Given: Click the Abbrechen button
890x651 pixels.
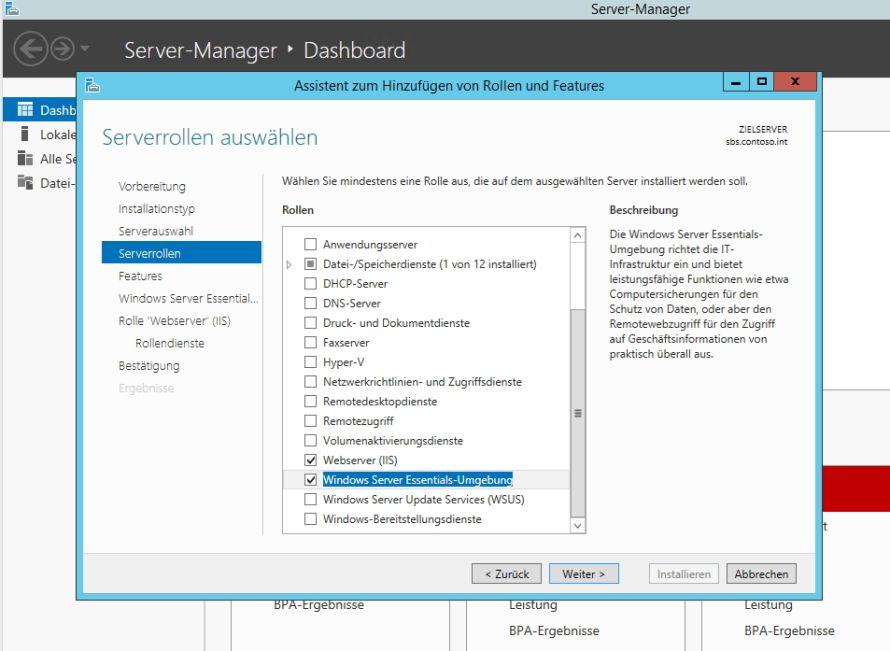Looking at the screenshot, I should 761,574.
